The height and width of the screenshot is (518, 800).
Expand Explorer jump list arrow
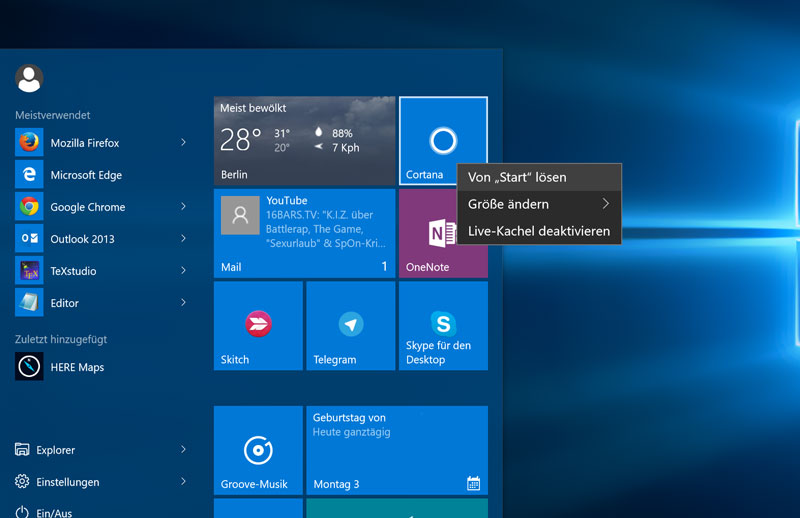click(183, 449)
